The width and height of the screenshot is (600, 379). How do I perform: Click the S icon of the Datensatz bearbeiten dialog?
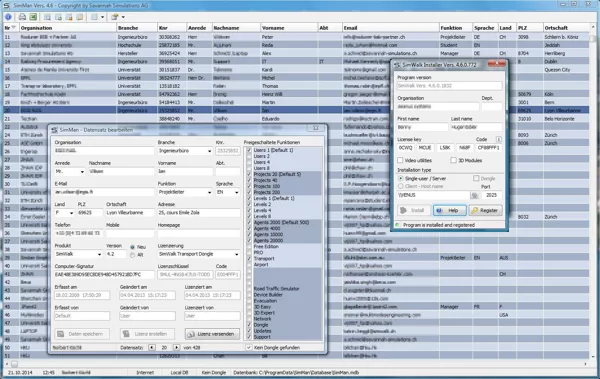pyautogui.click(x=54, y=130)
